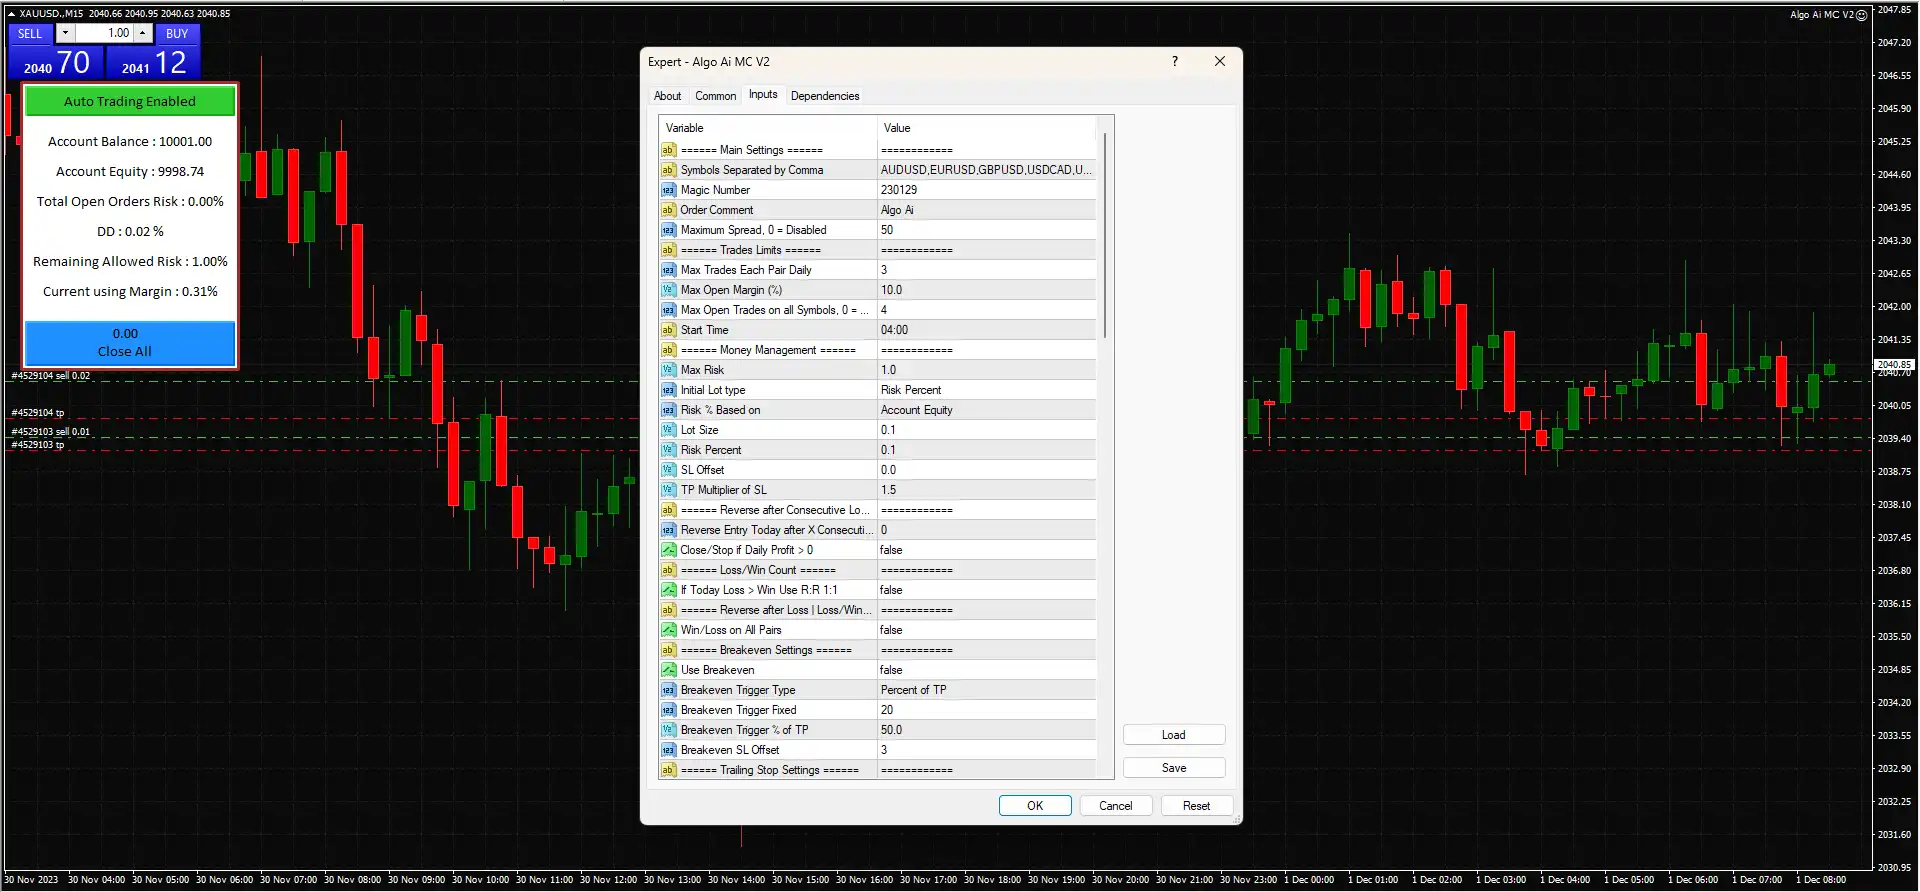
Task: Switch to the Common tab
Action: click(x=715, y=96)
